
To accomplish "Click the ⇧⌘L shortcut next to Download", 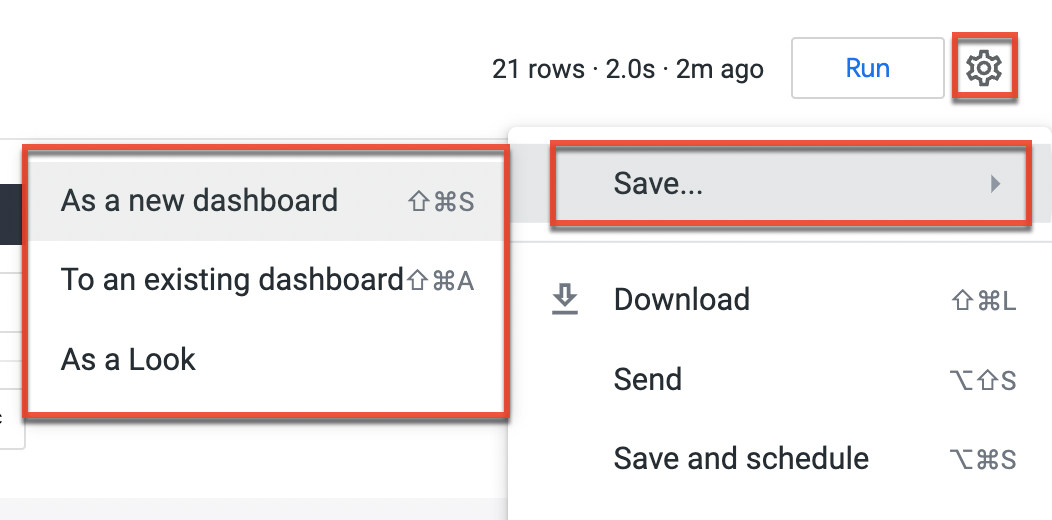I will click(x=982, y=301).
